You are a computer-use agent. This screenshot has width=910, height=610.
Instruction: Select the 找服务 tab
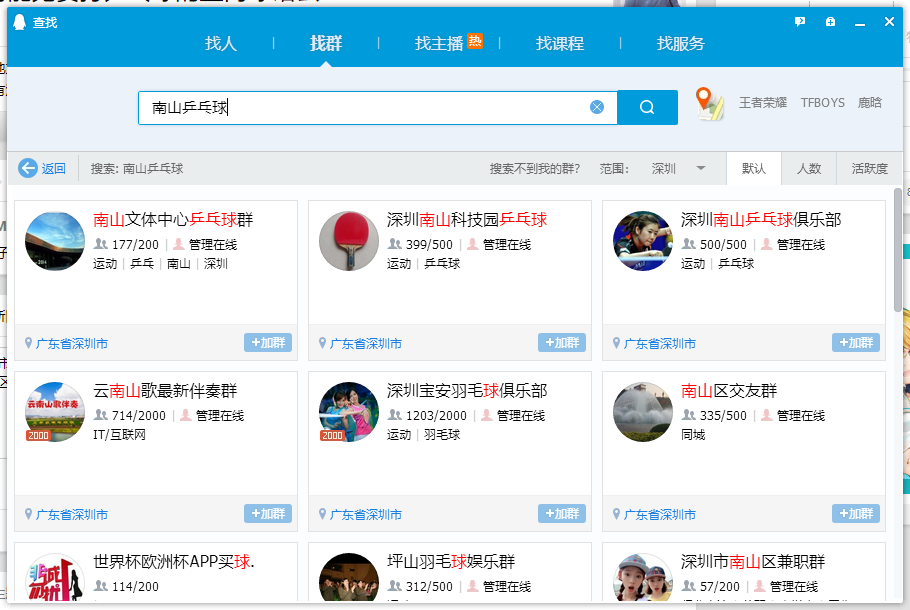681,44
